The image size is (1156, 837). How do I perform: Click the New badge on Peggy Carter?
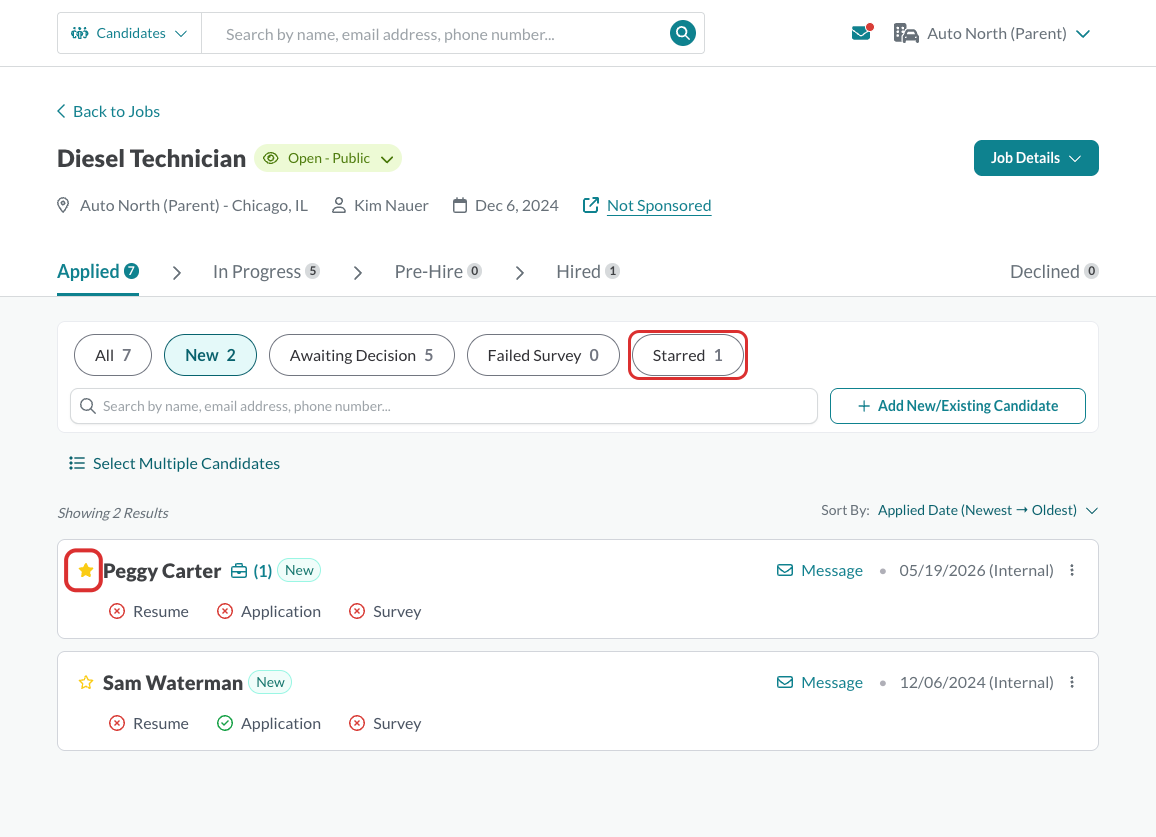[x=299, y=570]
